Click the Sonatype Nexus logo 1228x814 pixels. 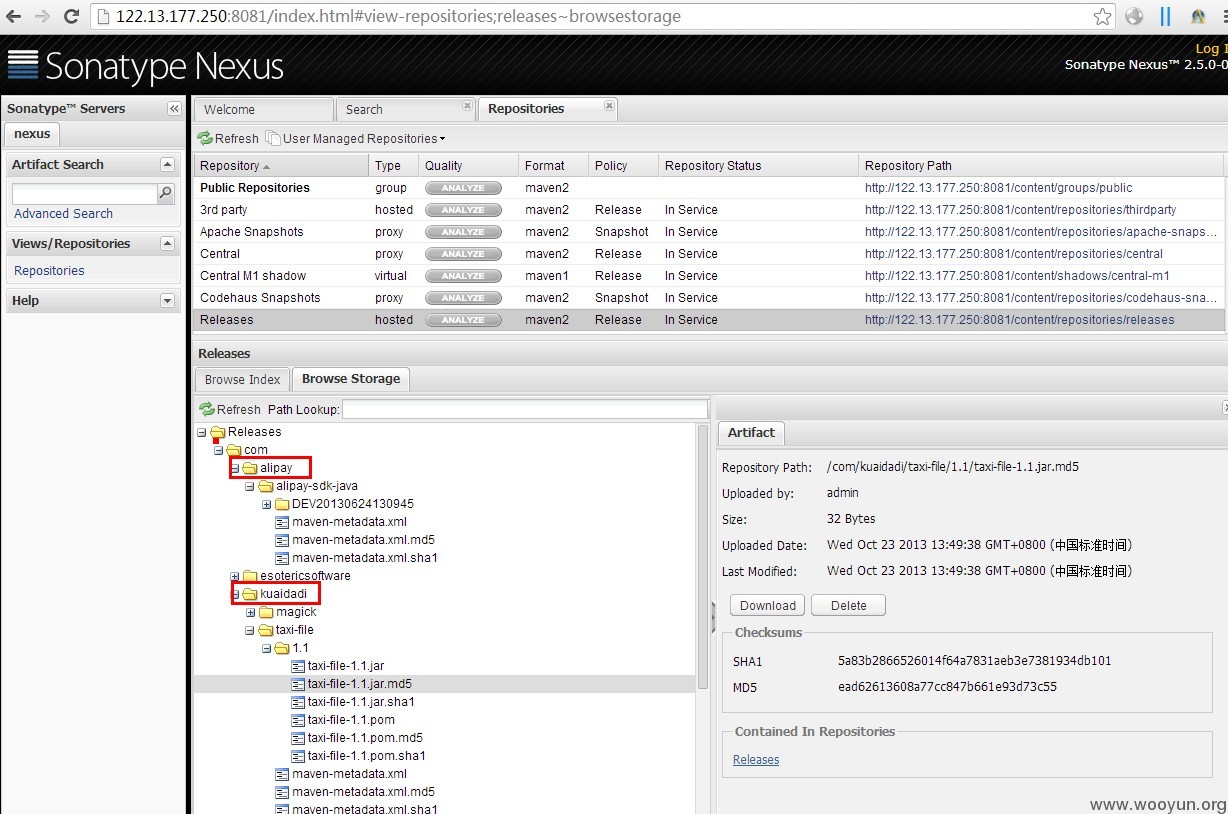[x=146, y=66]
